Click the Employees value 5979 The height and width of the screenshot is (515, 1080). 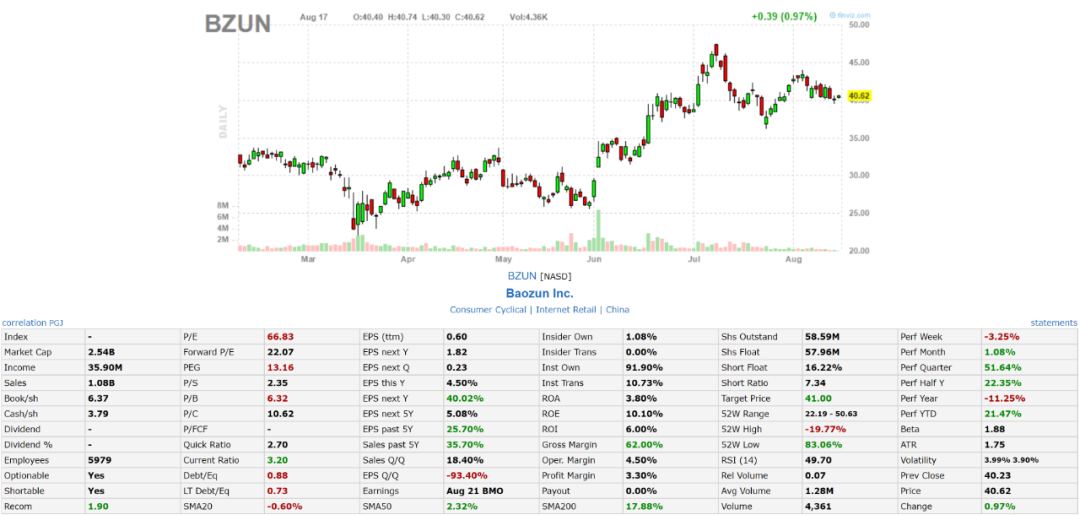coord(99,460)
